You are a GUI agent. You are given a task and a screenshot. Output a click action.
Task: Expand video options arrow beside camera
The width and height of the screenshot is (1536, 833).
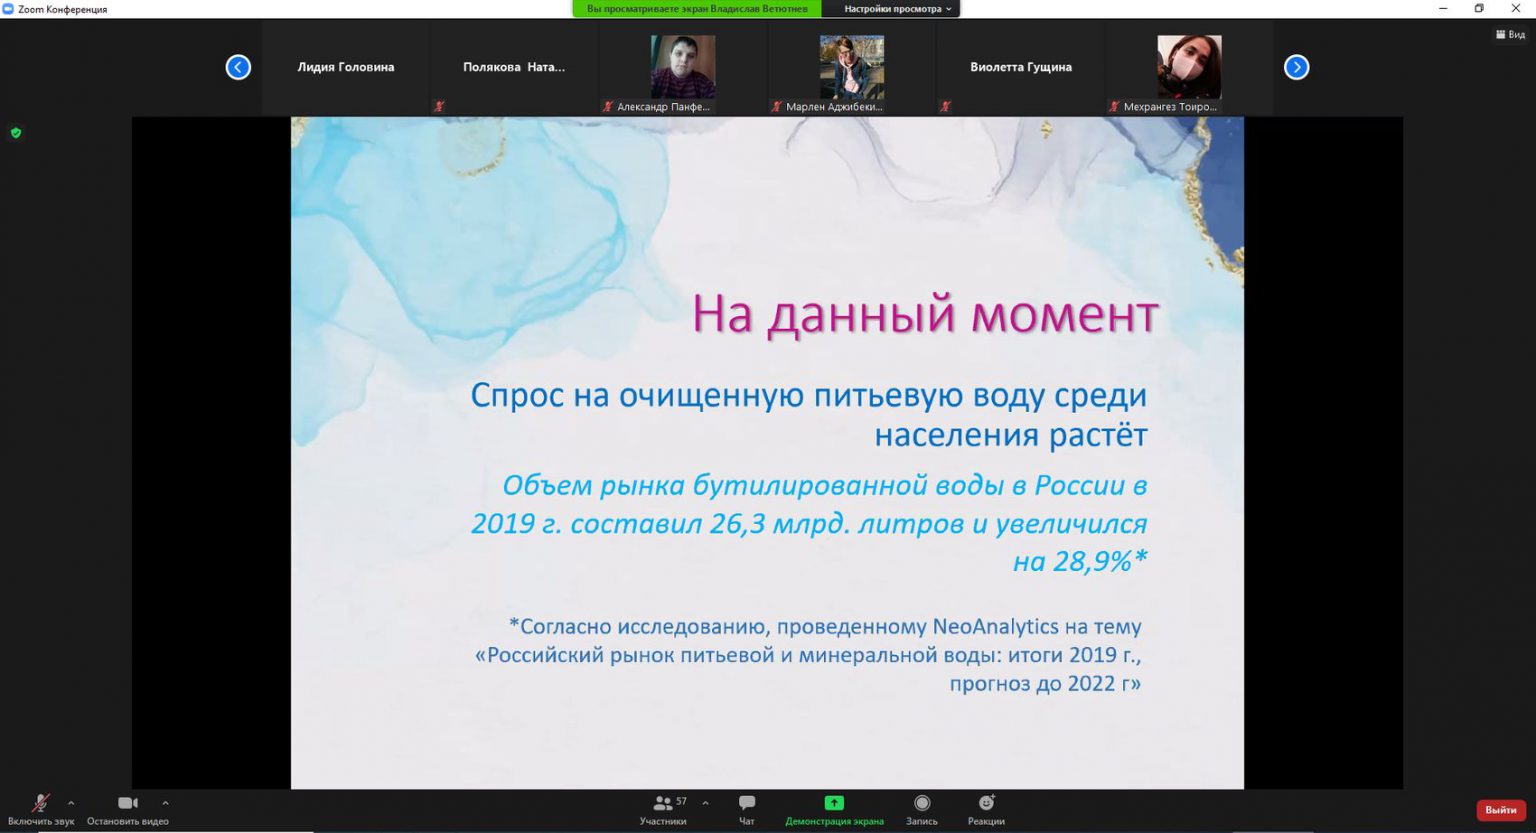(165, 803)
